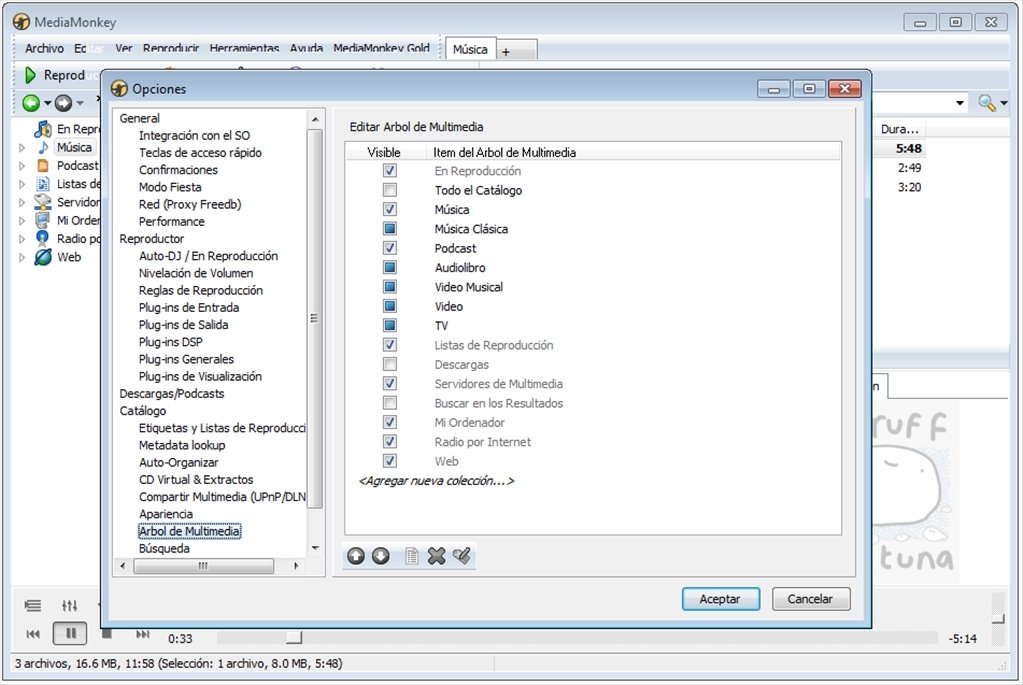The height and width of the screenshot is (685, 1023).
Task: Enable visibility for Todo el Catálogo
Action: point(389,190)
